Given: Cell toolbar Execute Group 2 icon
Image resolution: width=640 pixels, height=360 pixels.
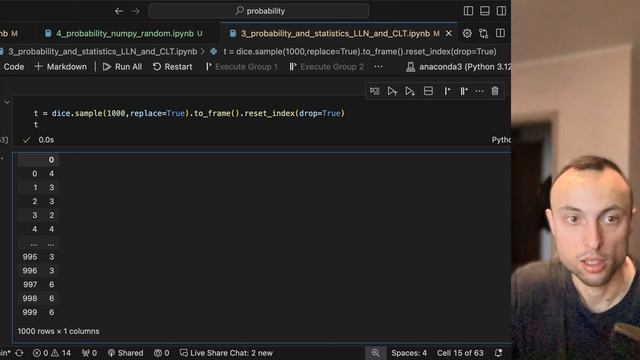Looking at the screenshot, I should pos(464,91).
